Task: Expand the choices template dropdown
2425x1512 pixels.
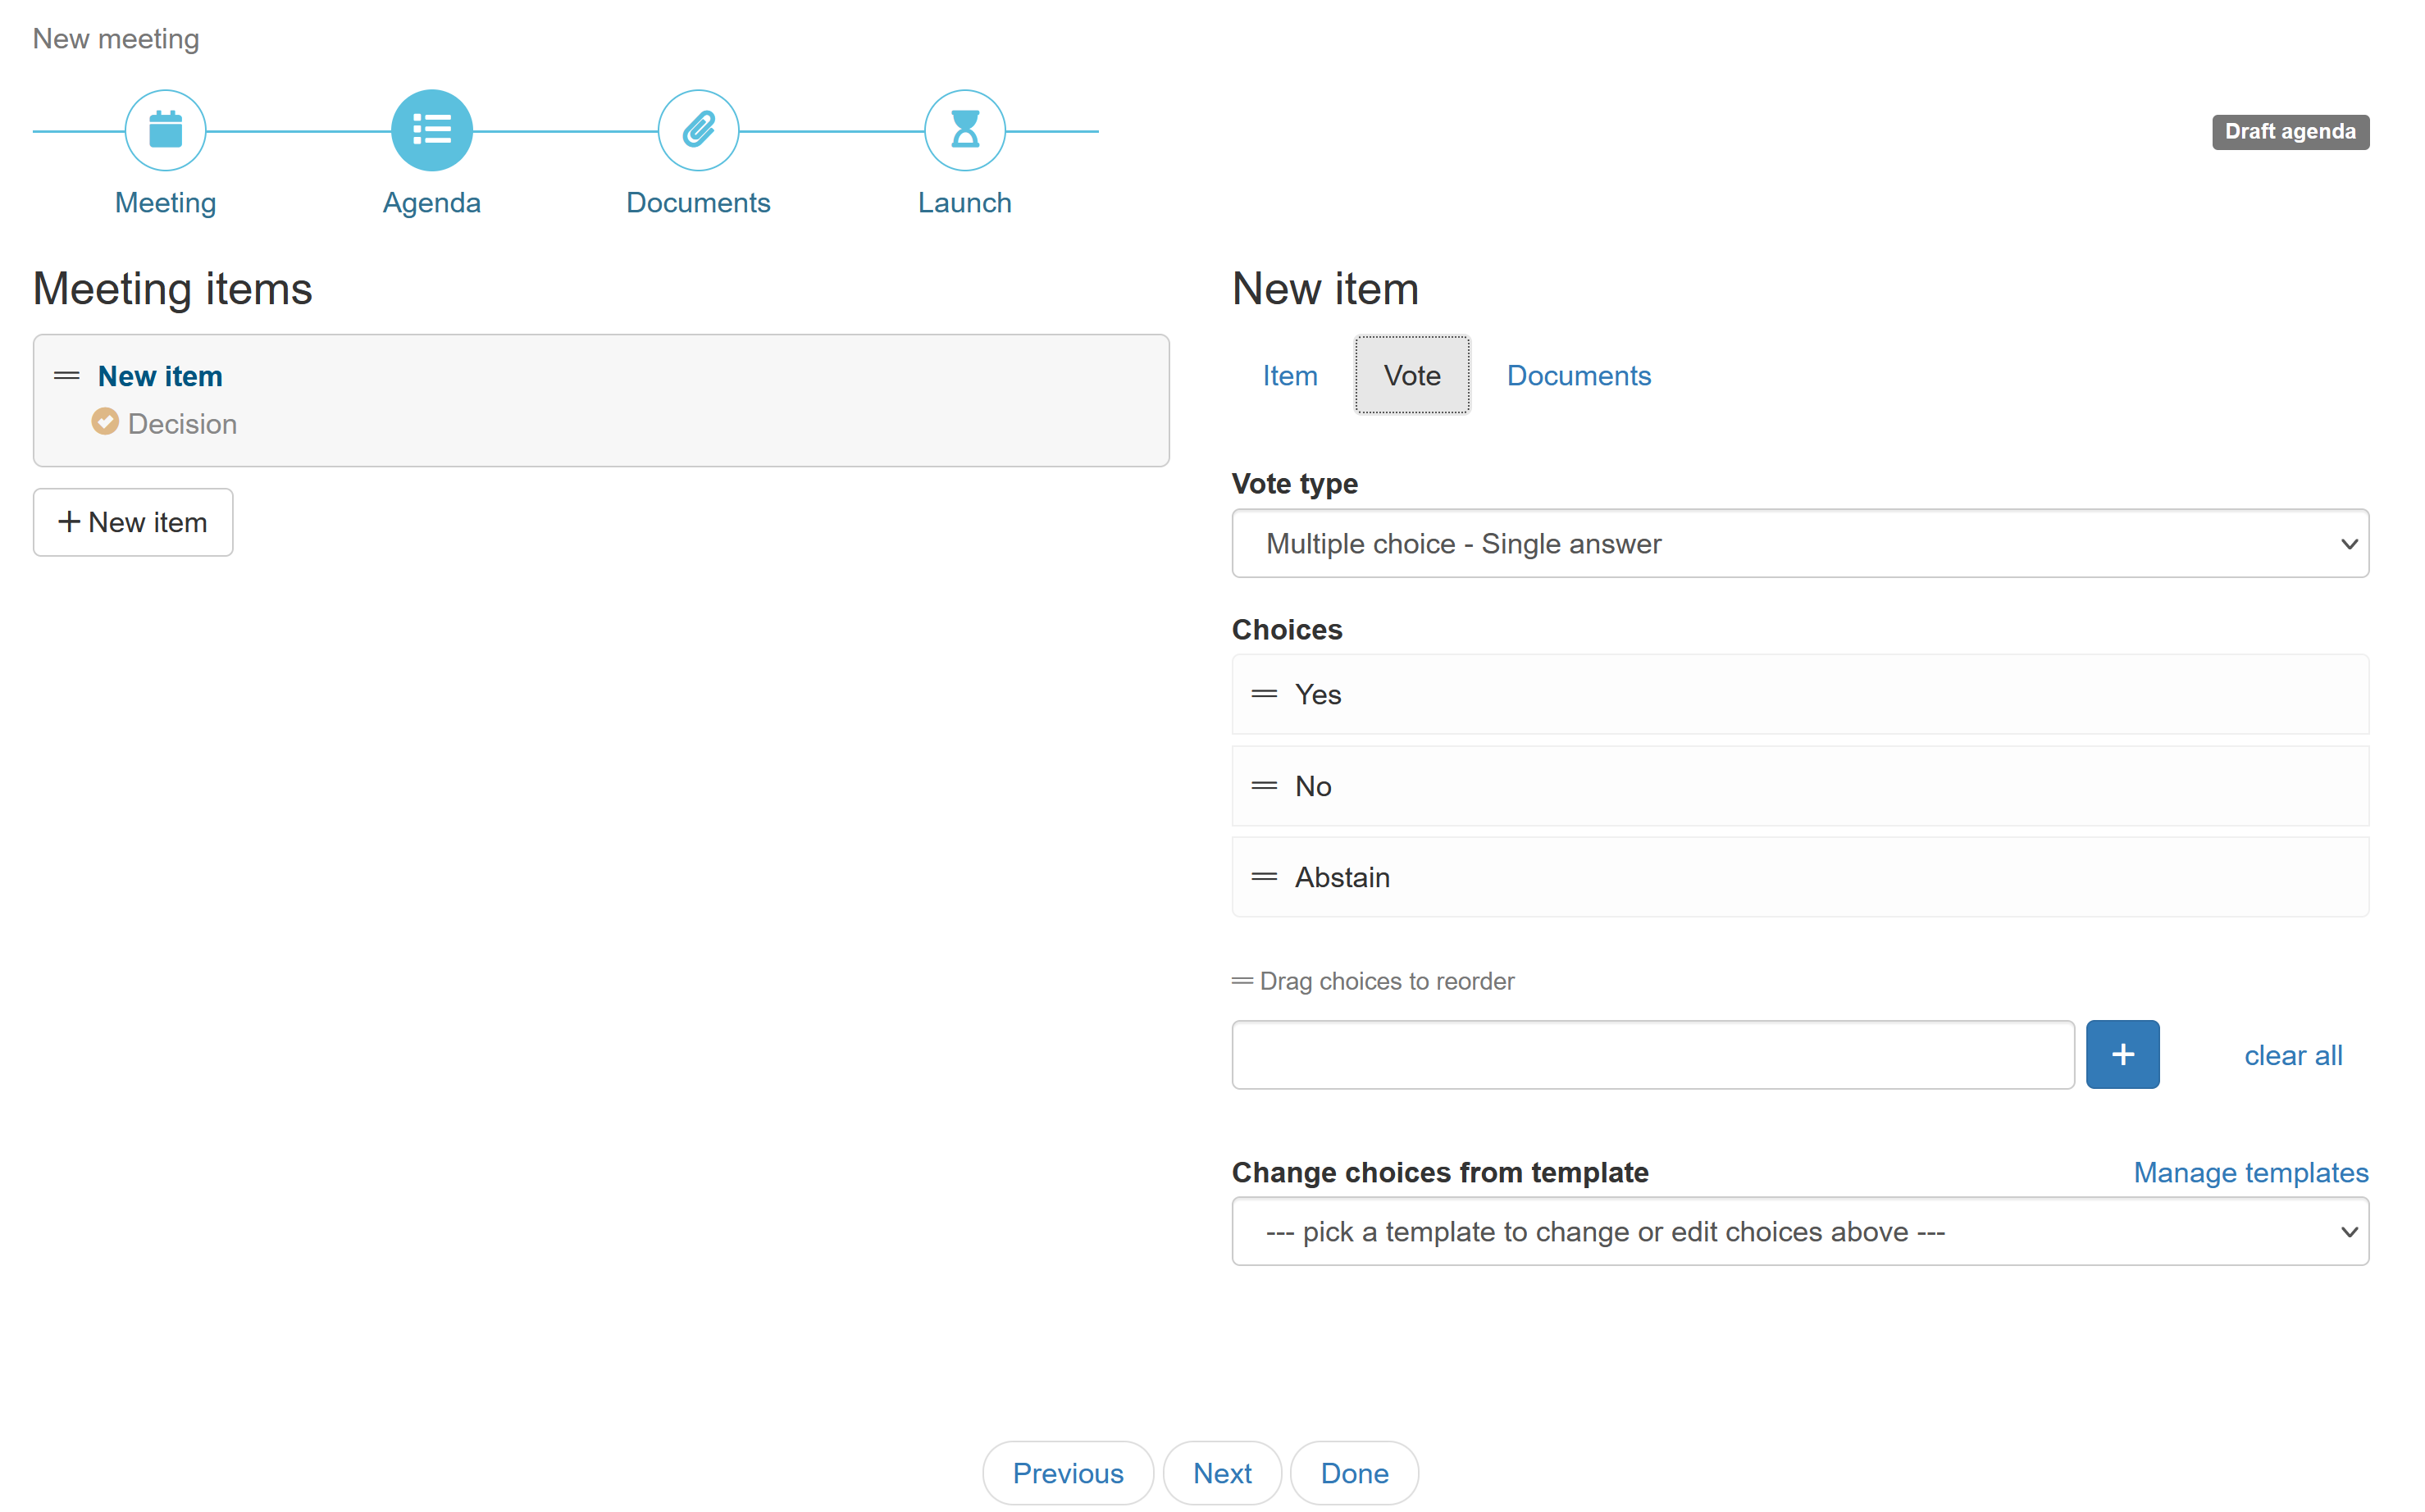Action: tap(1799, 1231)
